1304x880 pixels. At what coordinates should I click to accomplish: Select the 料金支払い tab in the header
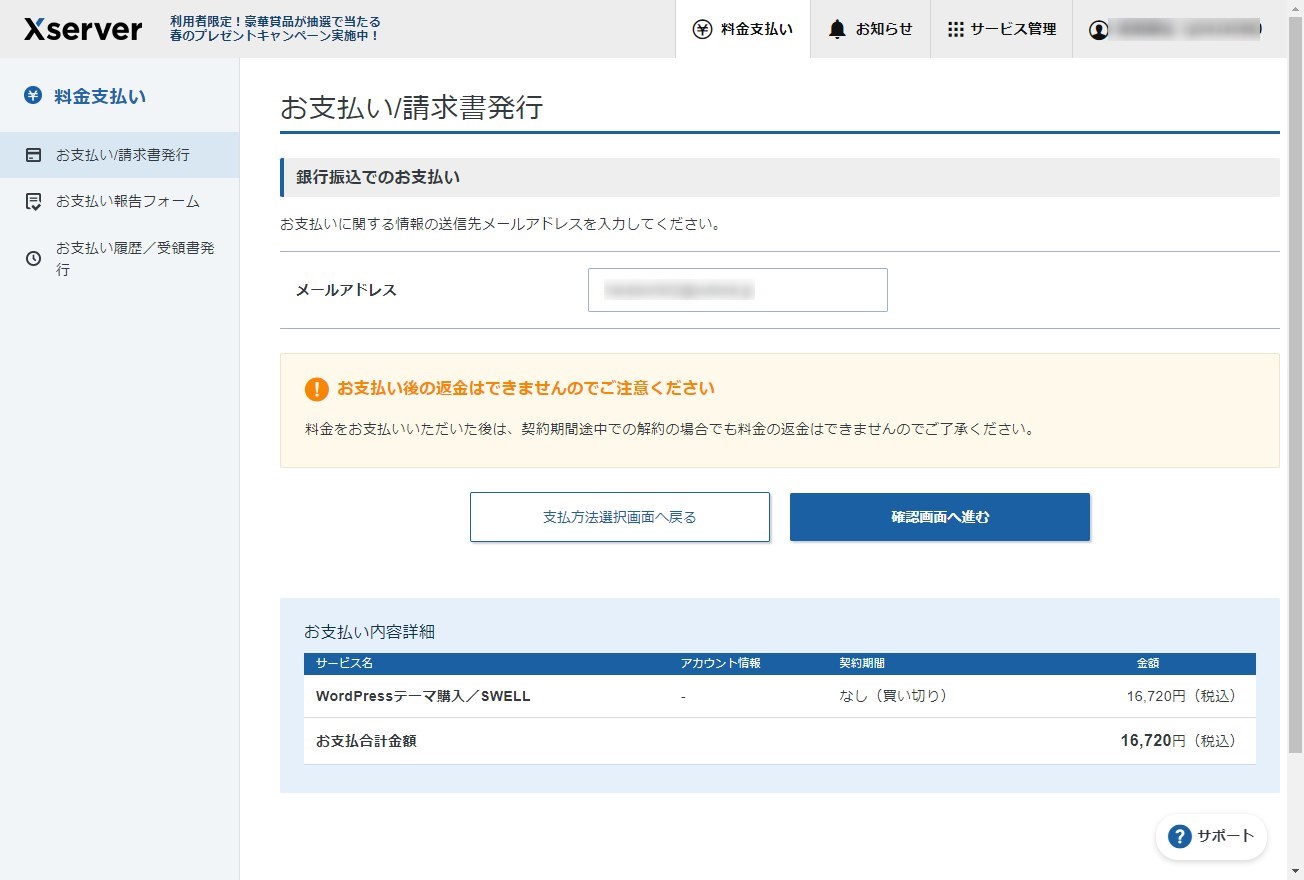(x=743, y=29)
